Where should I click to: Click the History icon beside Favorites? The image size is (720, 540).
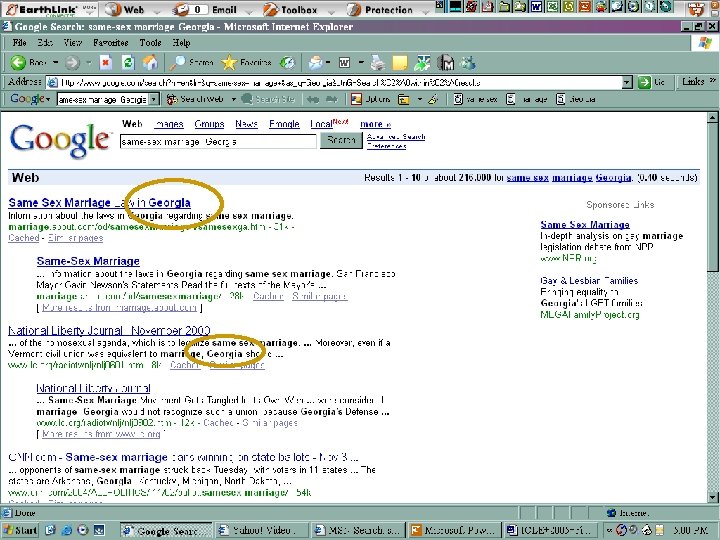point(287,62)
